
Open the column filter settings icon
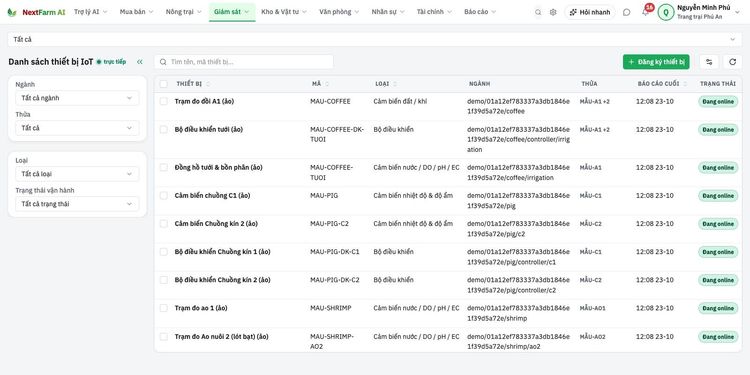pyautogui.click(x=709, y=62)
